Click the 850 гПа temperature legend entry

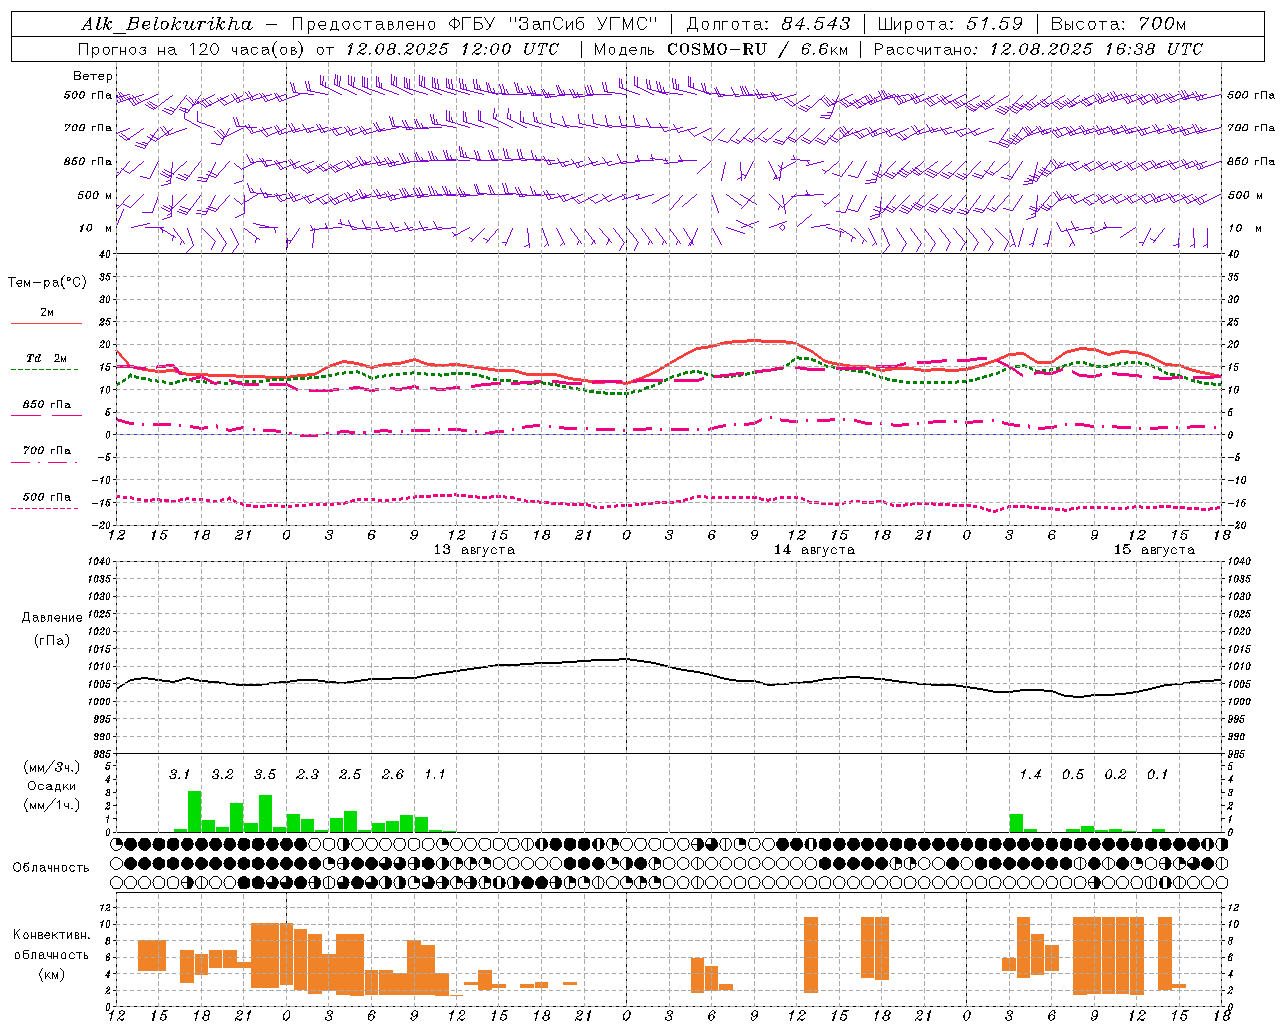click(x=46, y=405)
